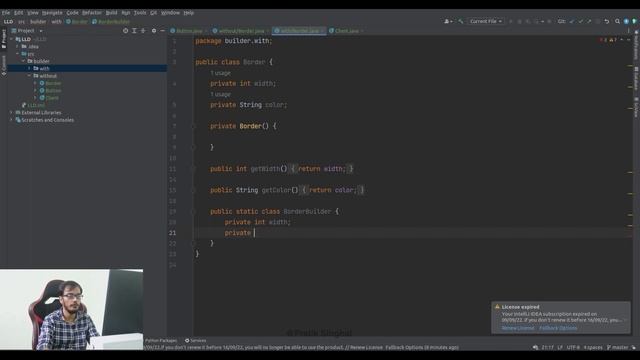Click the 4 spaces indent status item

pyautogui.click(x=593, y=348)
